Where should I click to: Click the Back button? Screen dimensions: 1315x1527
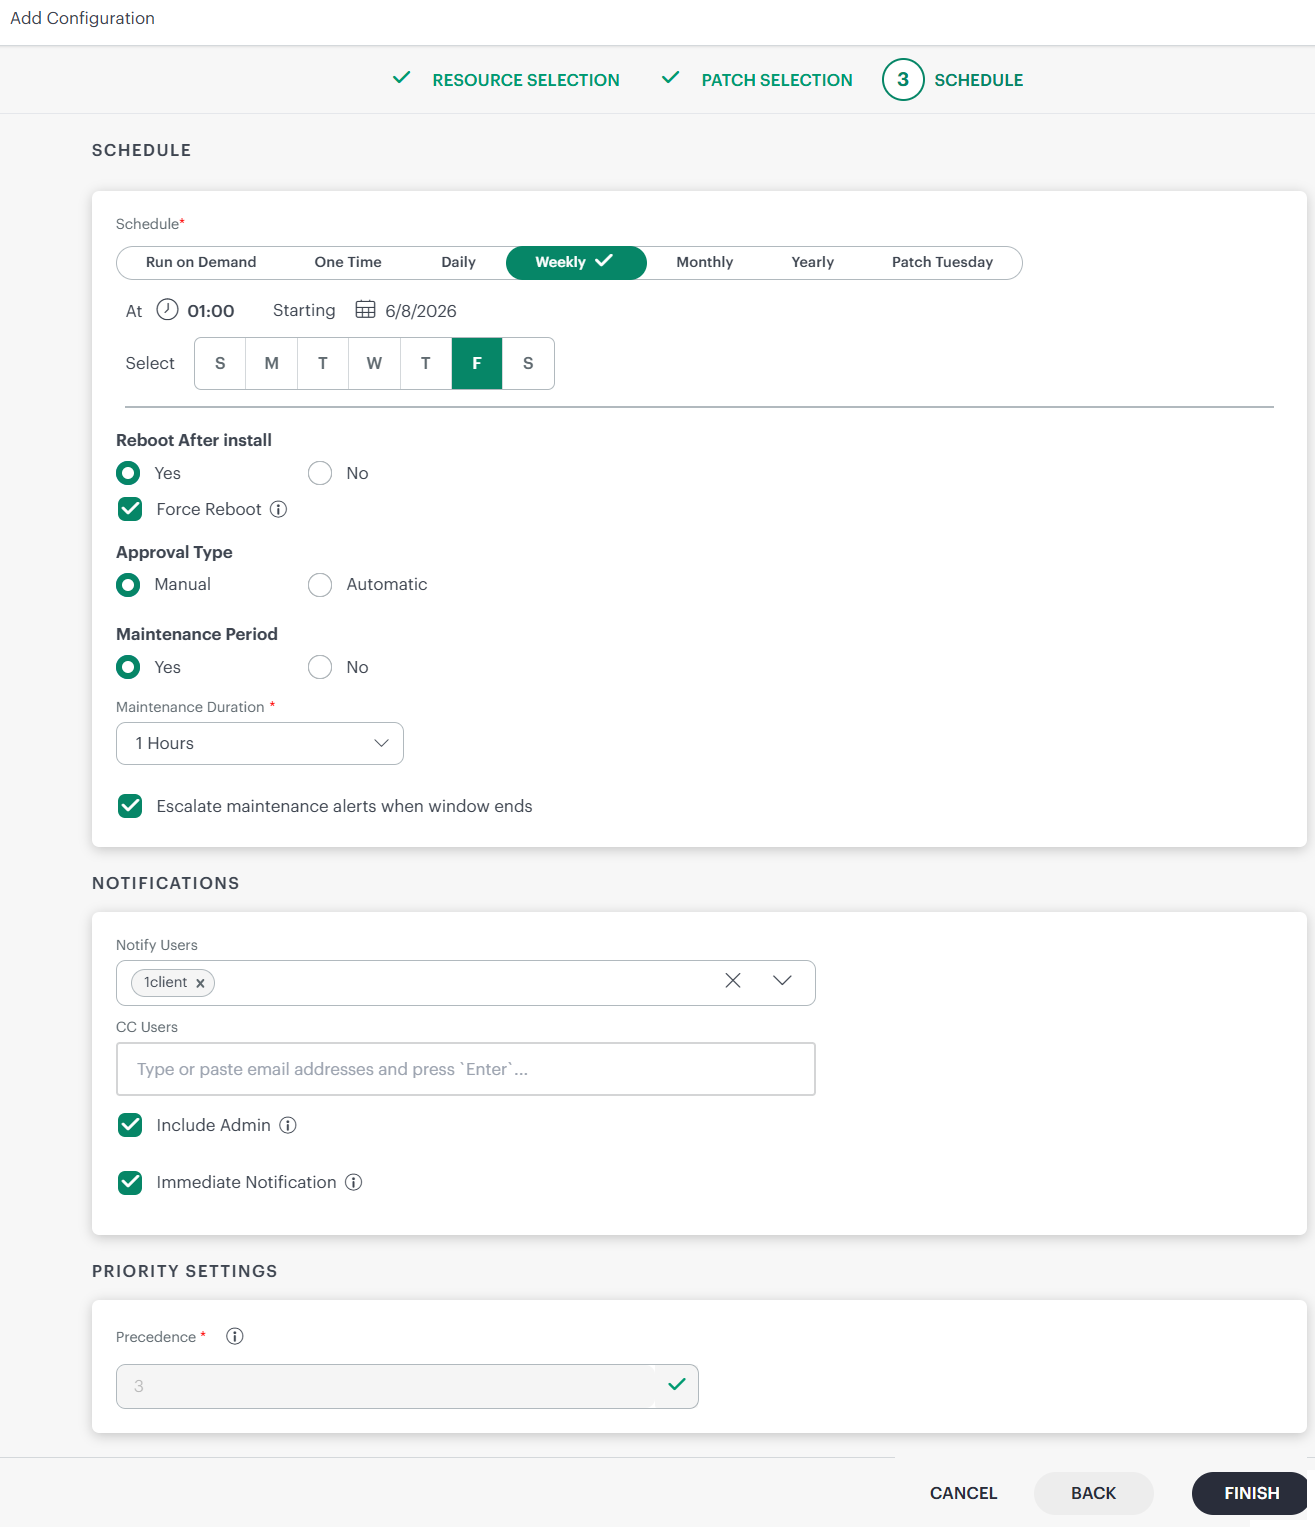[x=1094, y=1493]
